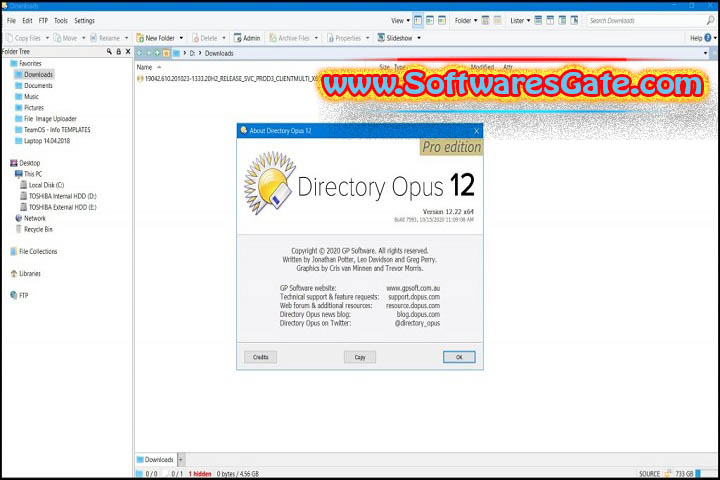Open Properties from the toolbar
Image resolution: width=720 pixels, height=480 pixels.
click(x=344, y=38)
